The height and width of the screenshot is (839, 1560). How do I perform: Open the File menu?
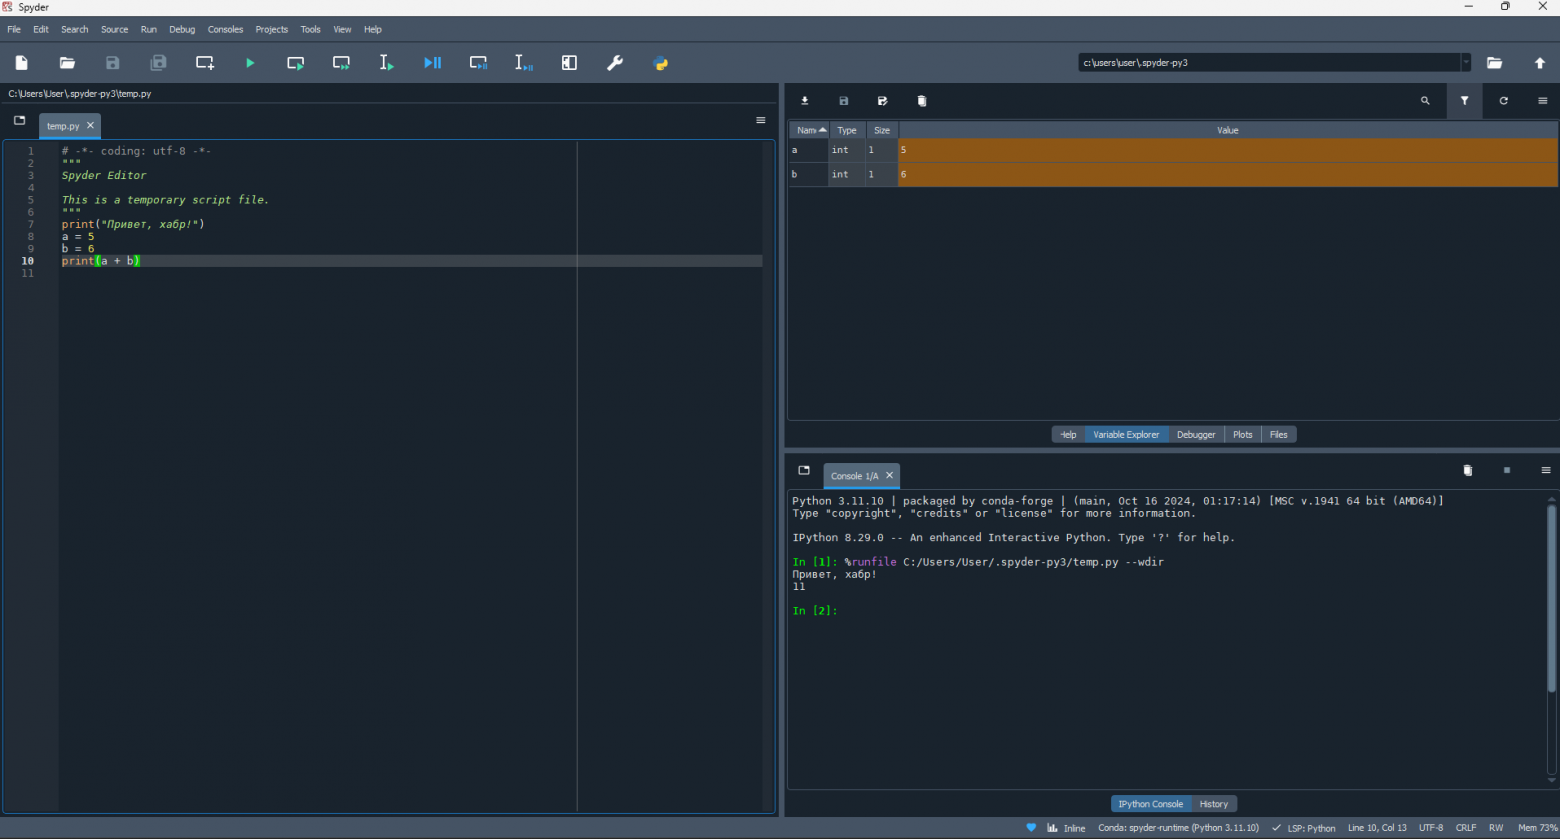pyautogui.click(x=14, y=30)
